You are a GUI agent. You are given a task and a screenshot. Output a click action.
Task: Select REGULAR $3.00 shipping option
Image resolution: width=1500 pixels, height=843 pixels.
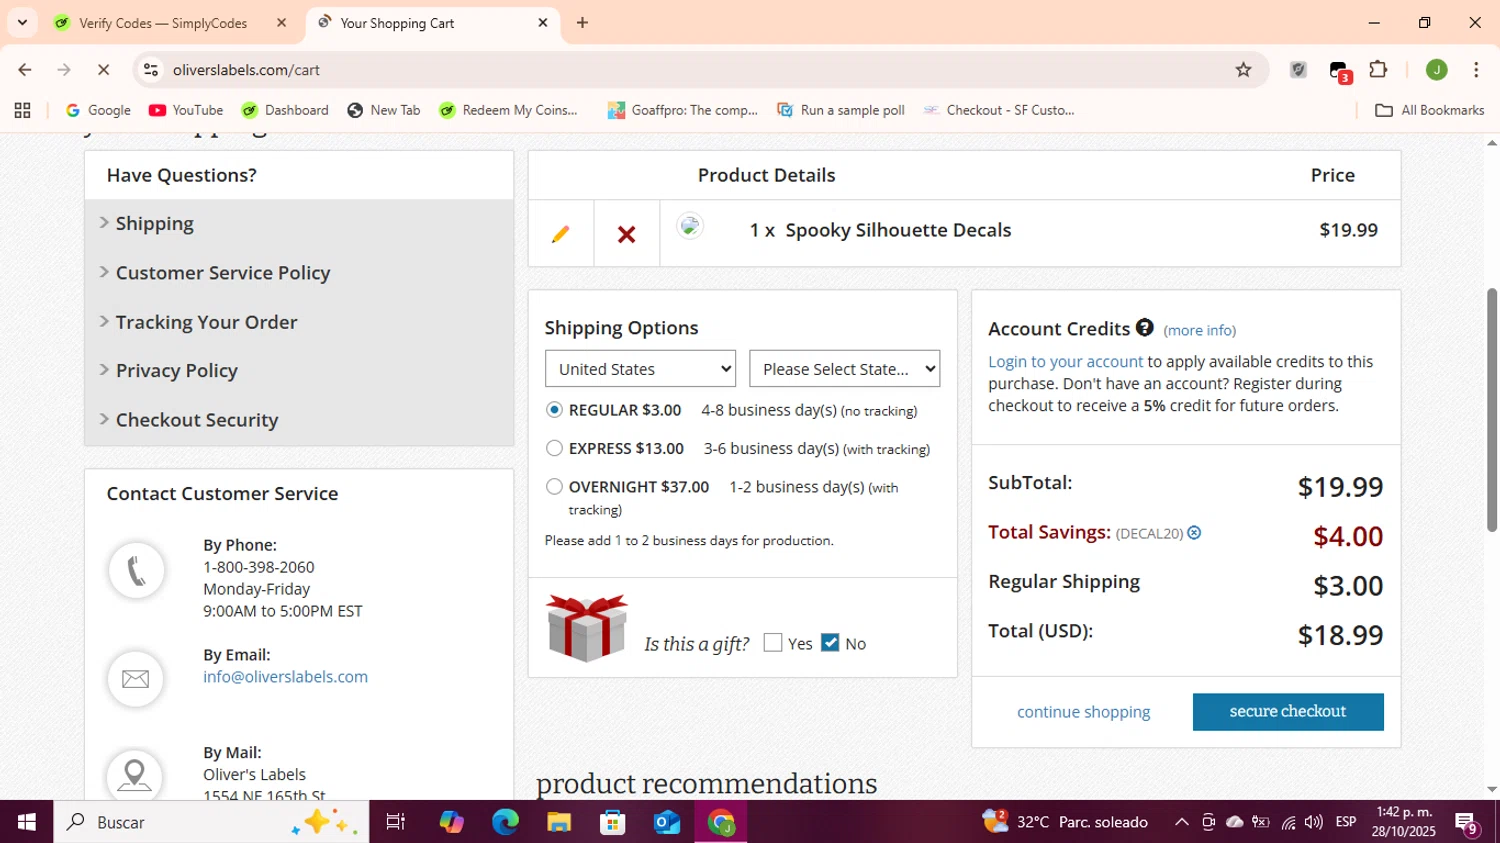pyautogui.click(x=554, y=410)
